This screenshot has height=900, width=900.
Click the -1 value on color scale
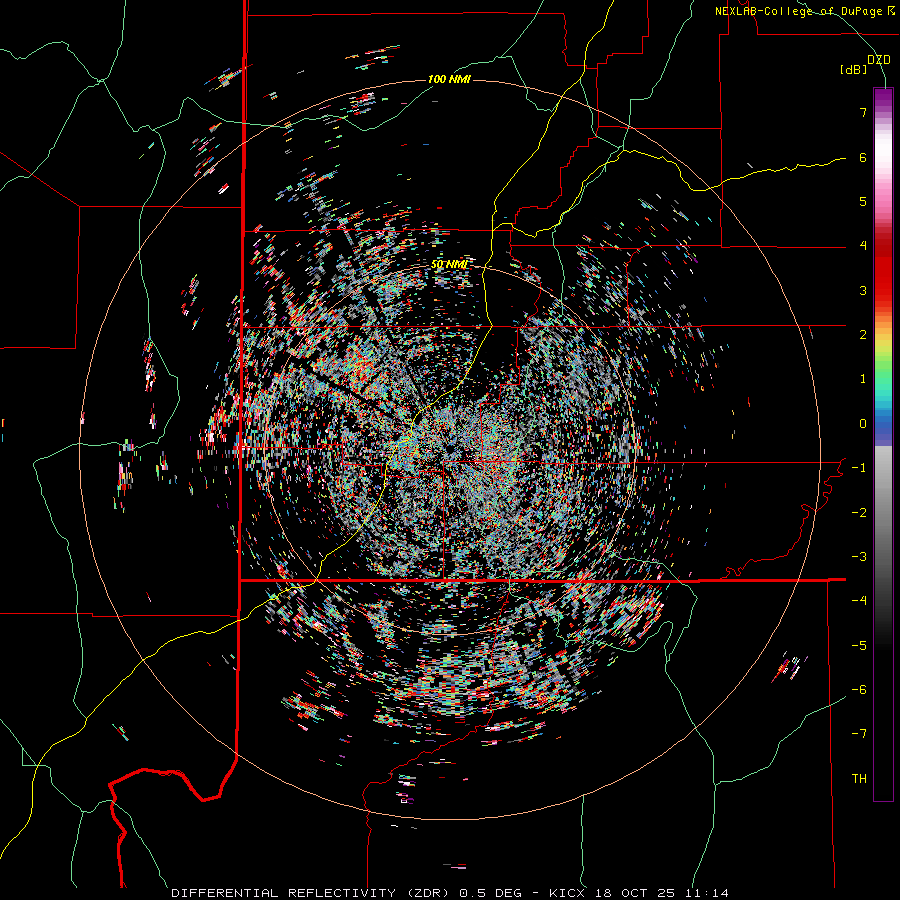859,468
